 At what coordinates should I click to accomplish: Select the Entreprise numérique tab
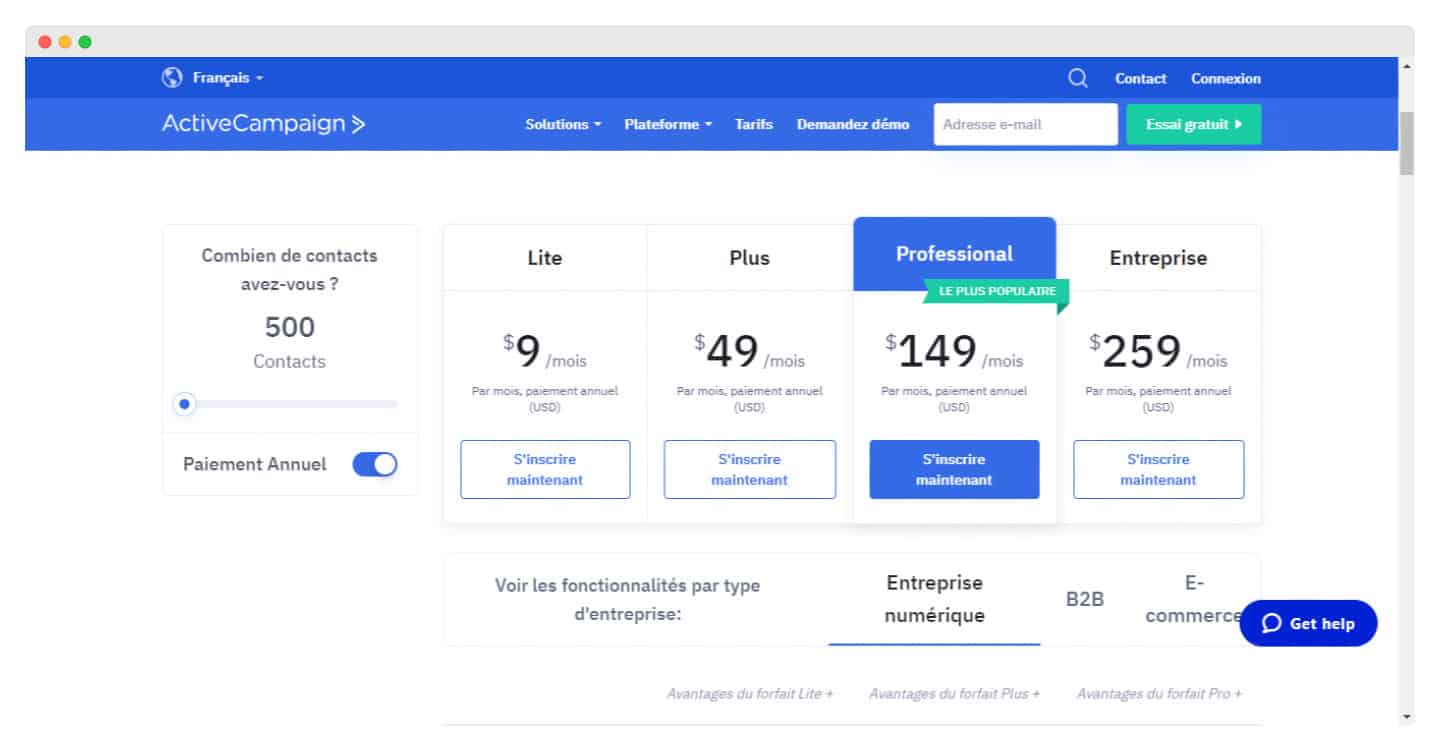pos(935,599)
